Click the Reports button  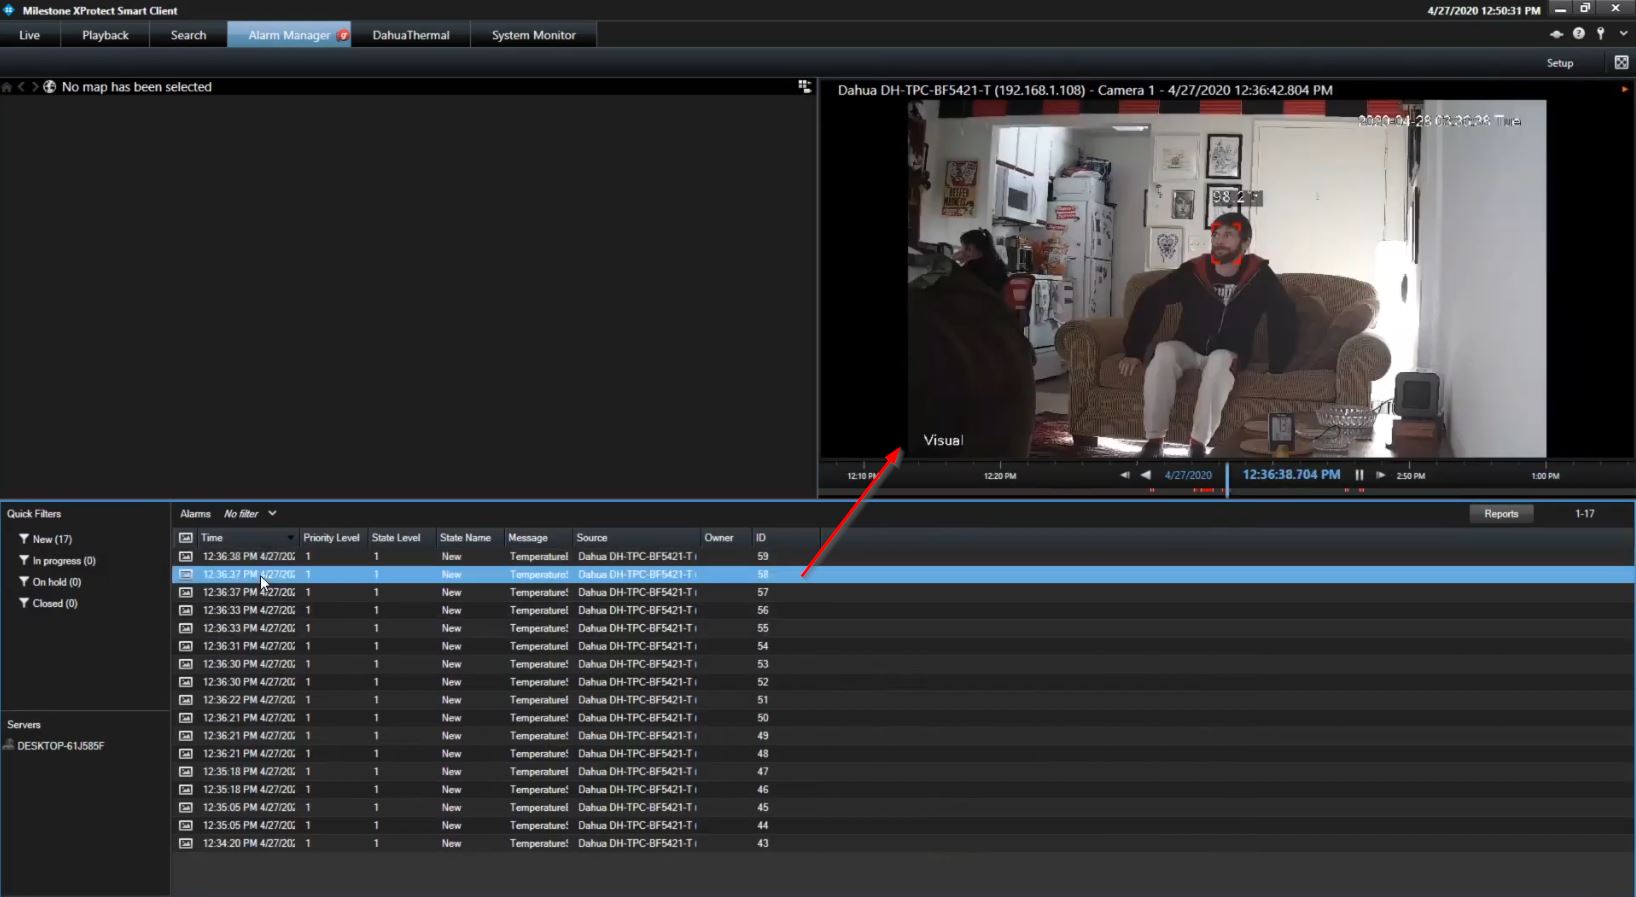pyautogui.click(x=1500, y=513)
